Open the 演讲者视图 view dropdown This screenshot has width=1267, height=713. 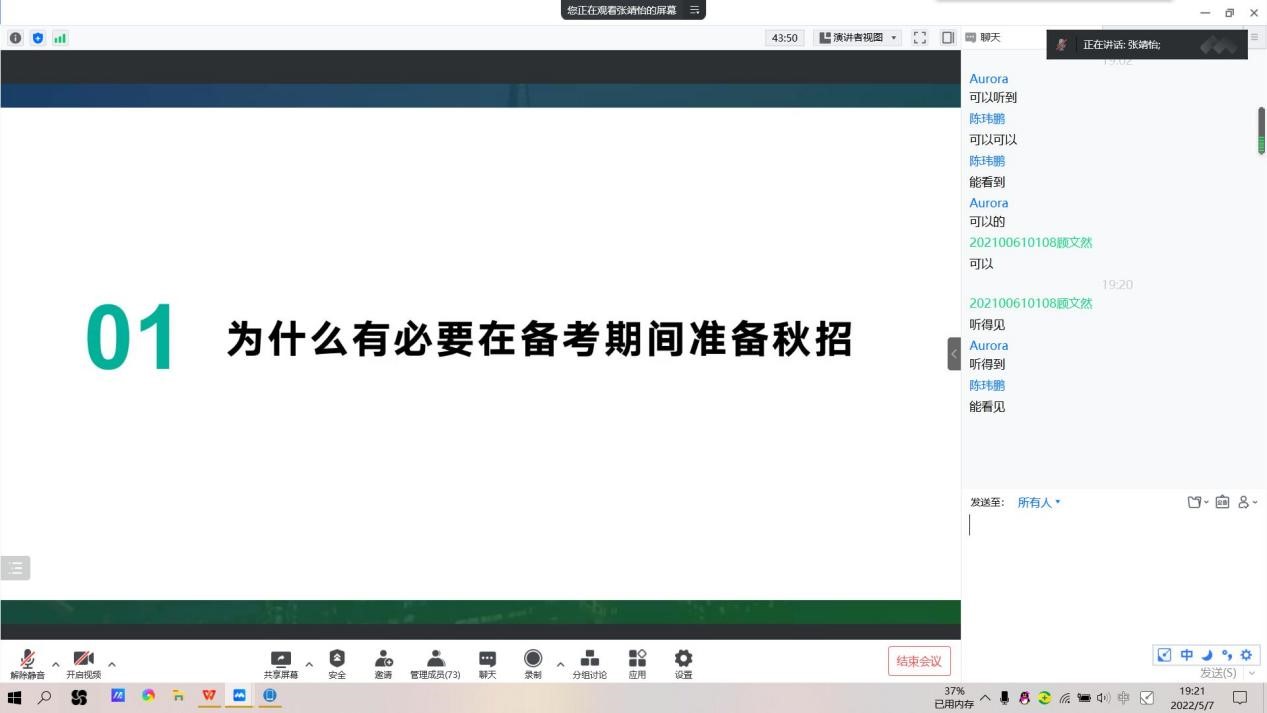coord(859,38)
